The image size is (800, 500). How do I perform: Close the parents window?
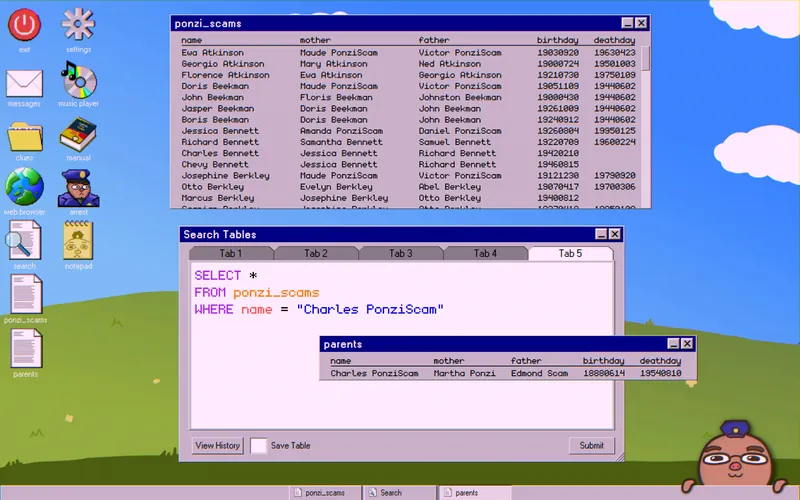coord(687,343)
